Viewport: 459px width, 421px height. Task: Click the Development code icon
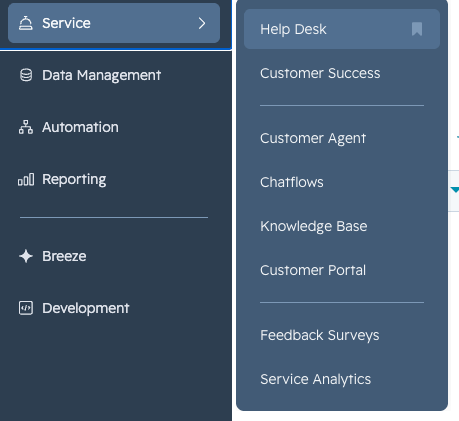pyautogui.click(x=26, y=308)
